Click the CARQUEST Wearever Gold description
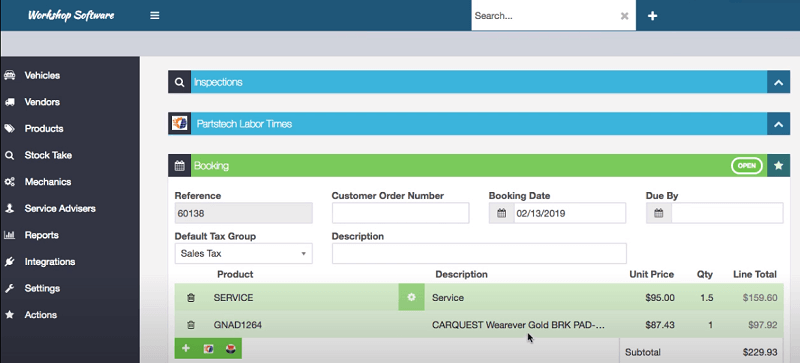The height and width of the screenshot is (363, 800). pyautogui.click(x=518, y=325)
